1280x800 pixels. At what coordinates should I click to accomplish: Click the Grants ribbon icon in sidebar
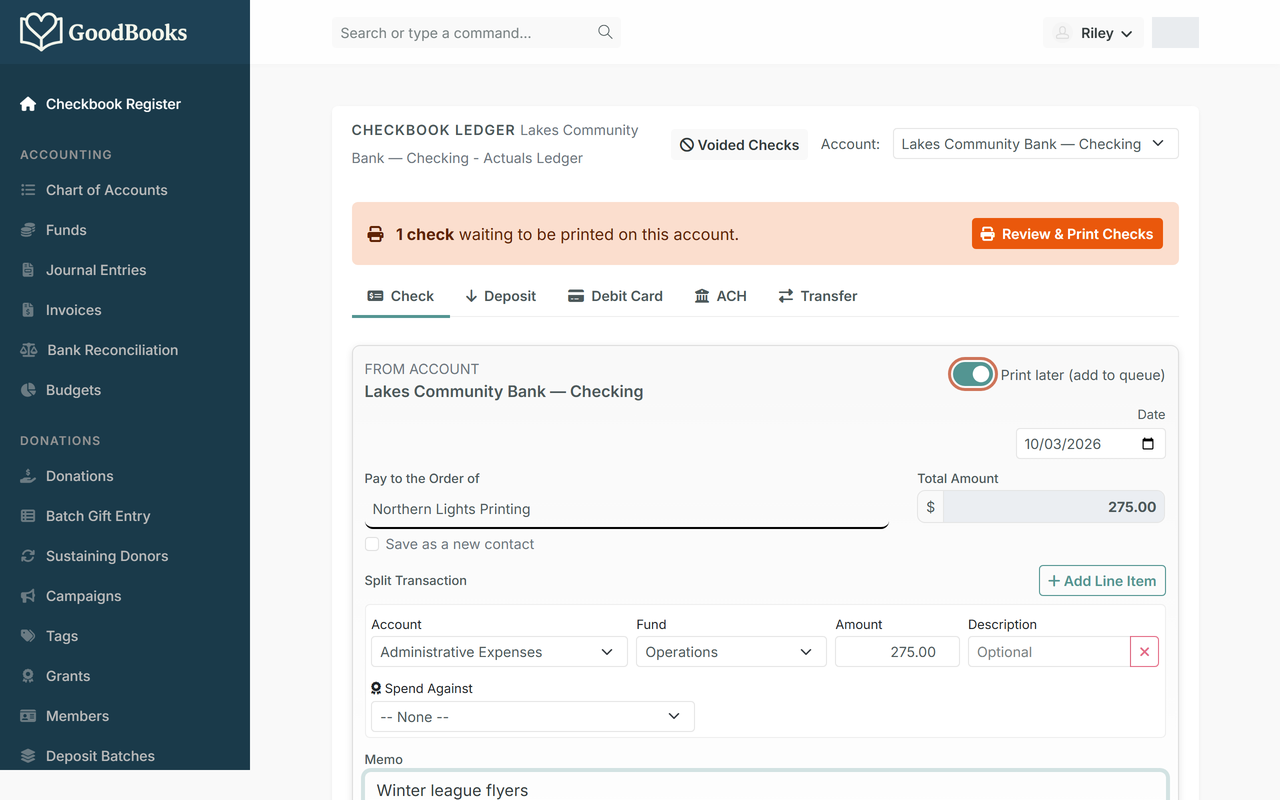pos(28,676)
